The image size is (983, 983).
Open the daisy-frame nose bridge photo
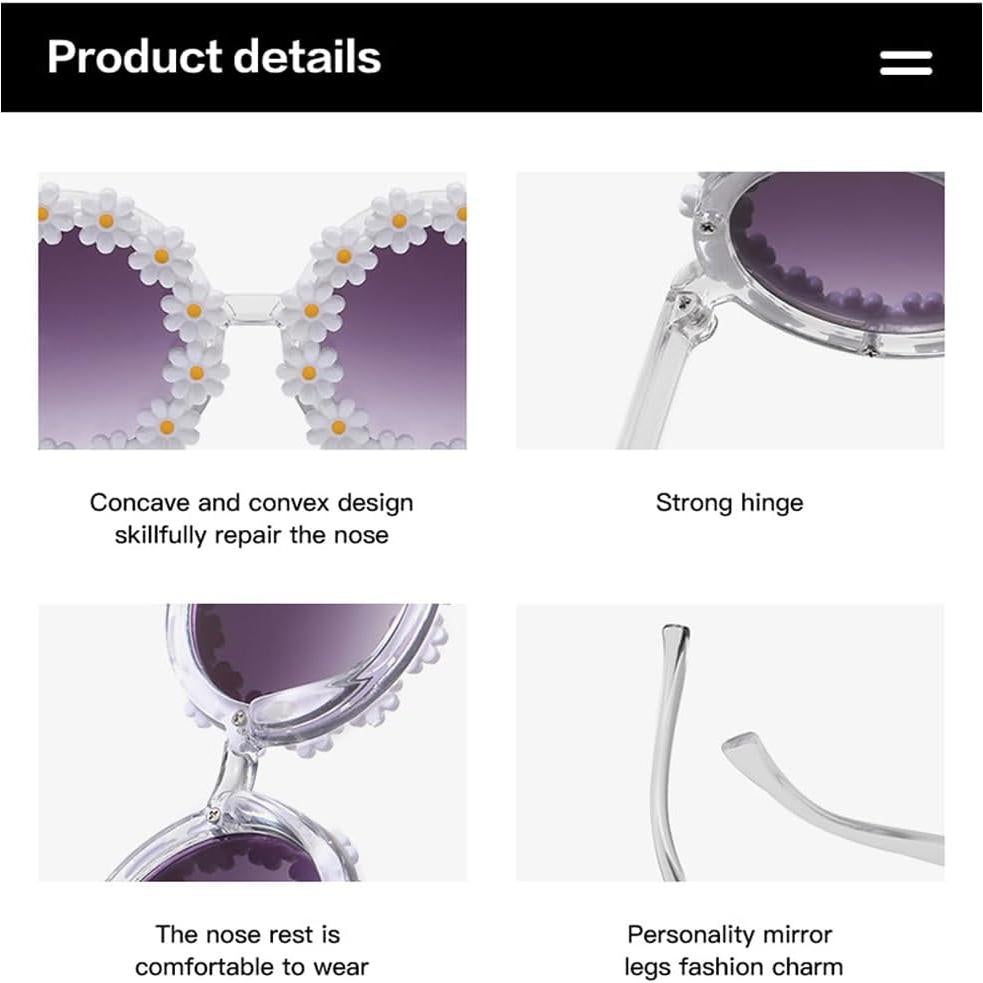[252, 310]
